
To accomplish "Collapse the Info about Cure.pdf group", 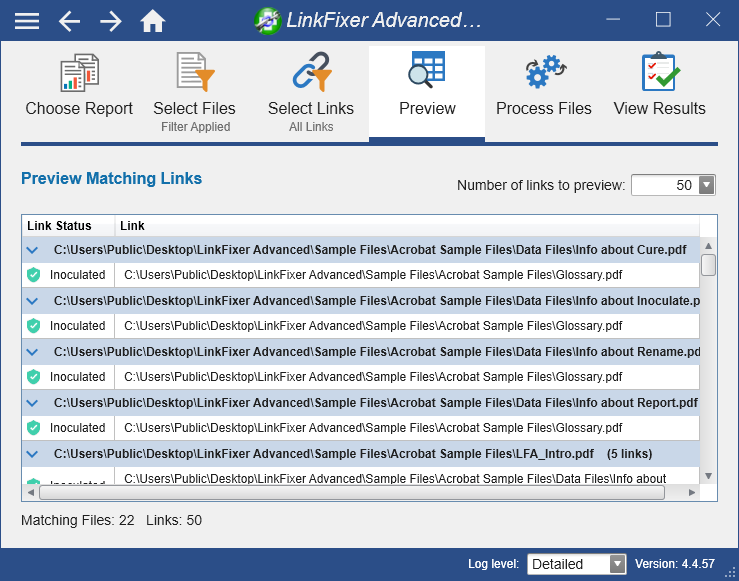I will (x=33, y=250).
